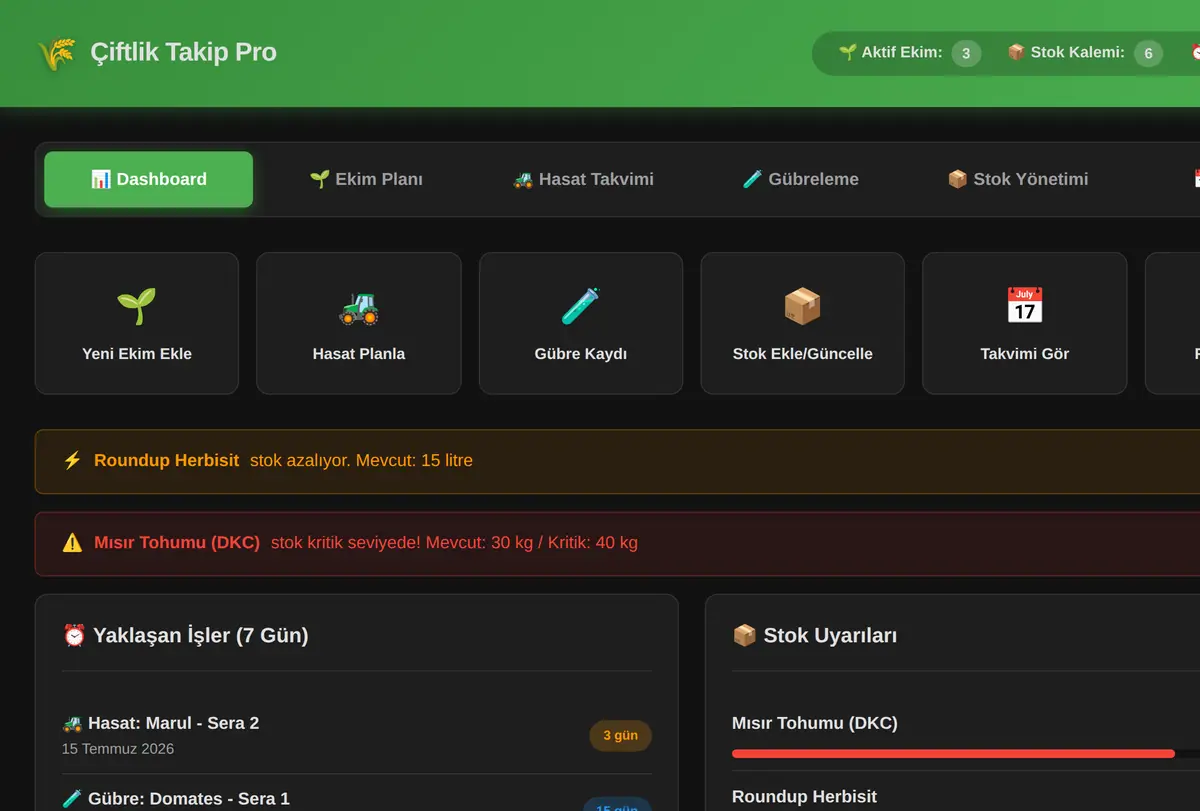
Task: Click the seedling icon on Yeni Ekim Ekle card
Action: [137, 306]
